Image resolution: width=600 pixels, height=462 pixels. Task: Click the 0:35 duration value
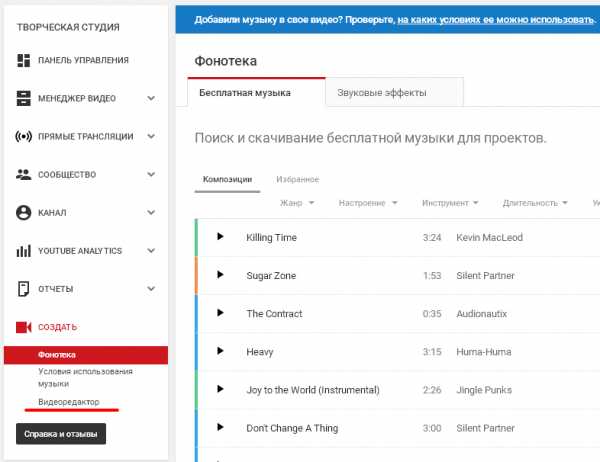coord(432,313)
